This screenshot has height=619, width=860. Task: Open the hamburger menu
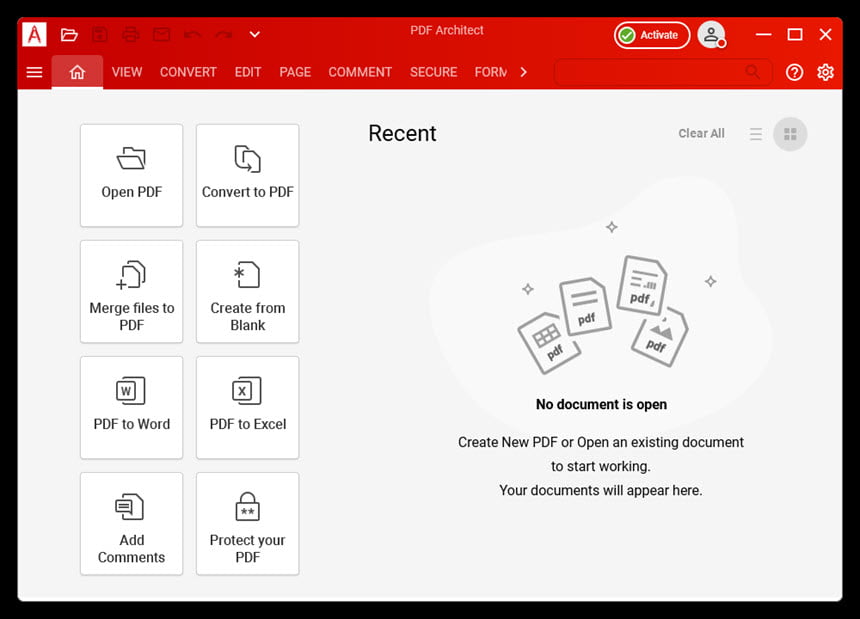point(35,72)
